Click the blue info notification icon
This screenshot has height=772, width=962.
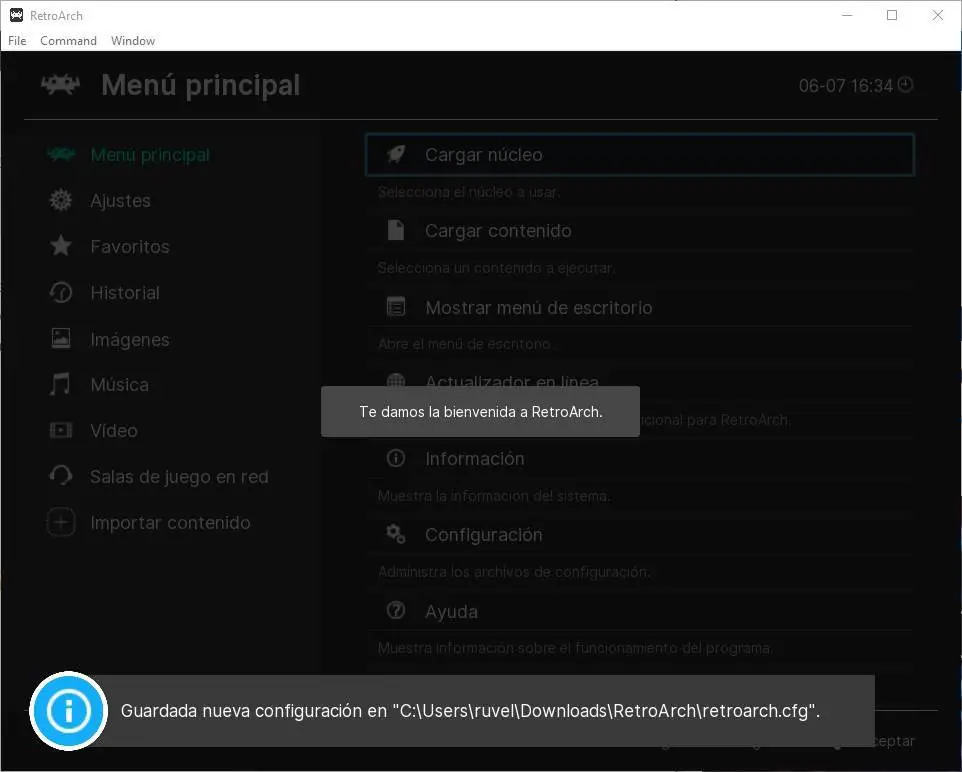[69, 711]
